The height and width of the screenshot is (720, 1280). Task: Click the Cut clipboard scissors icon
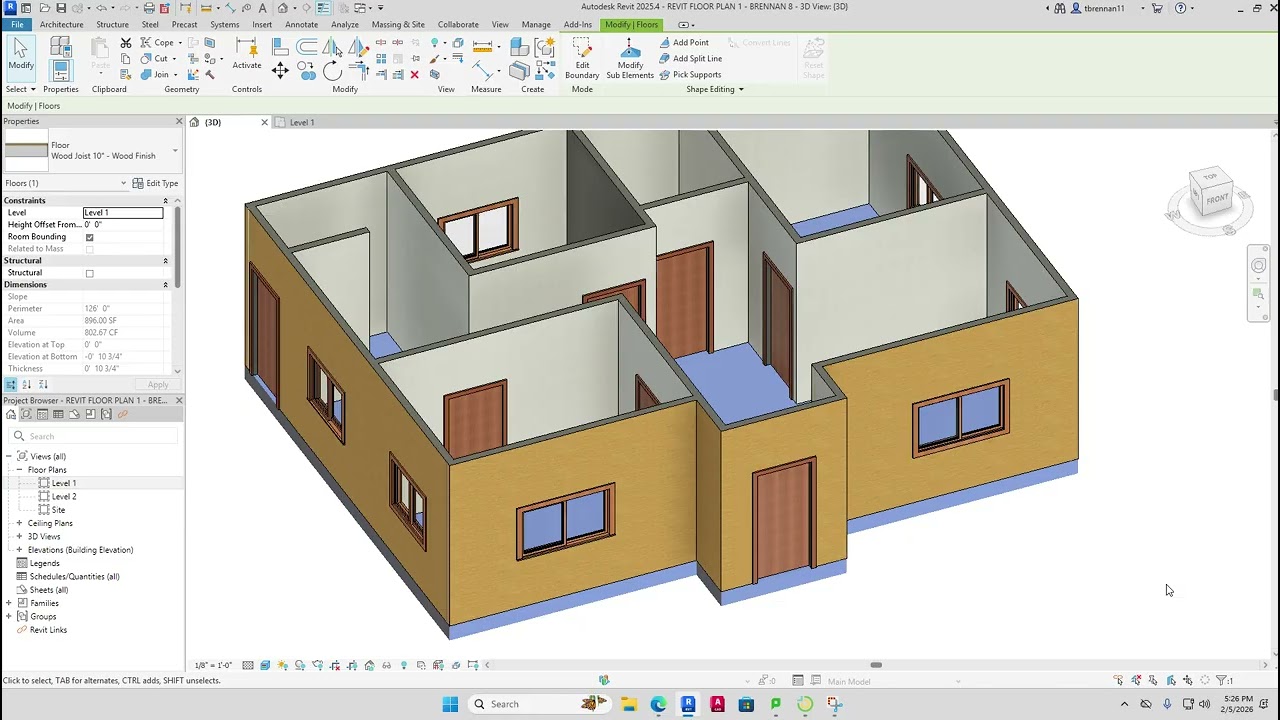(126, 43)
